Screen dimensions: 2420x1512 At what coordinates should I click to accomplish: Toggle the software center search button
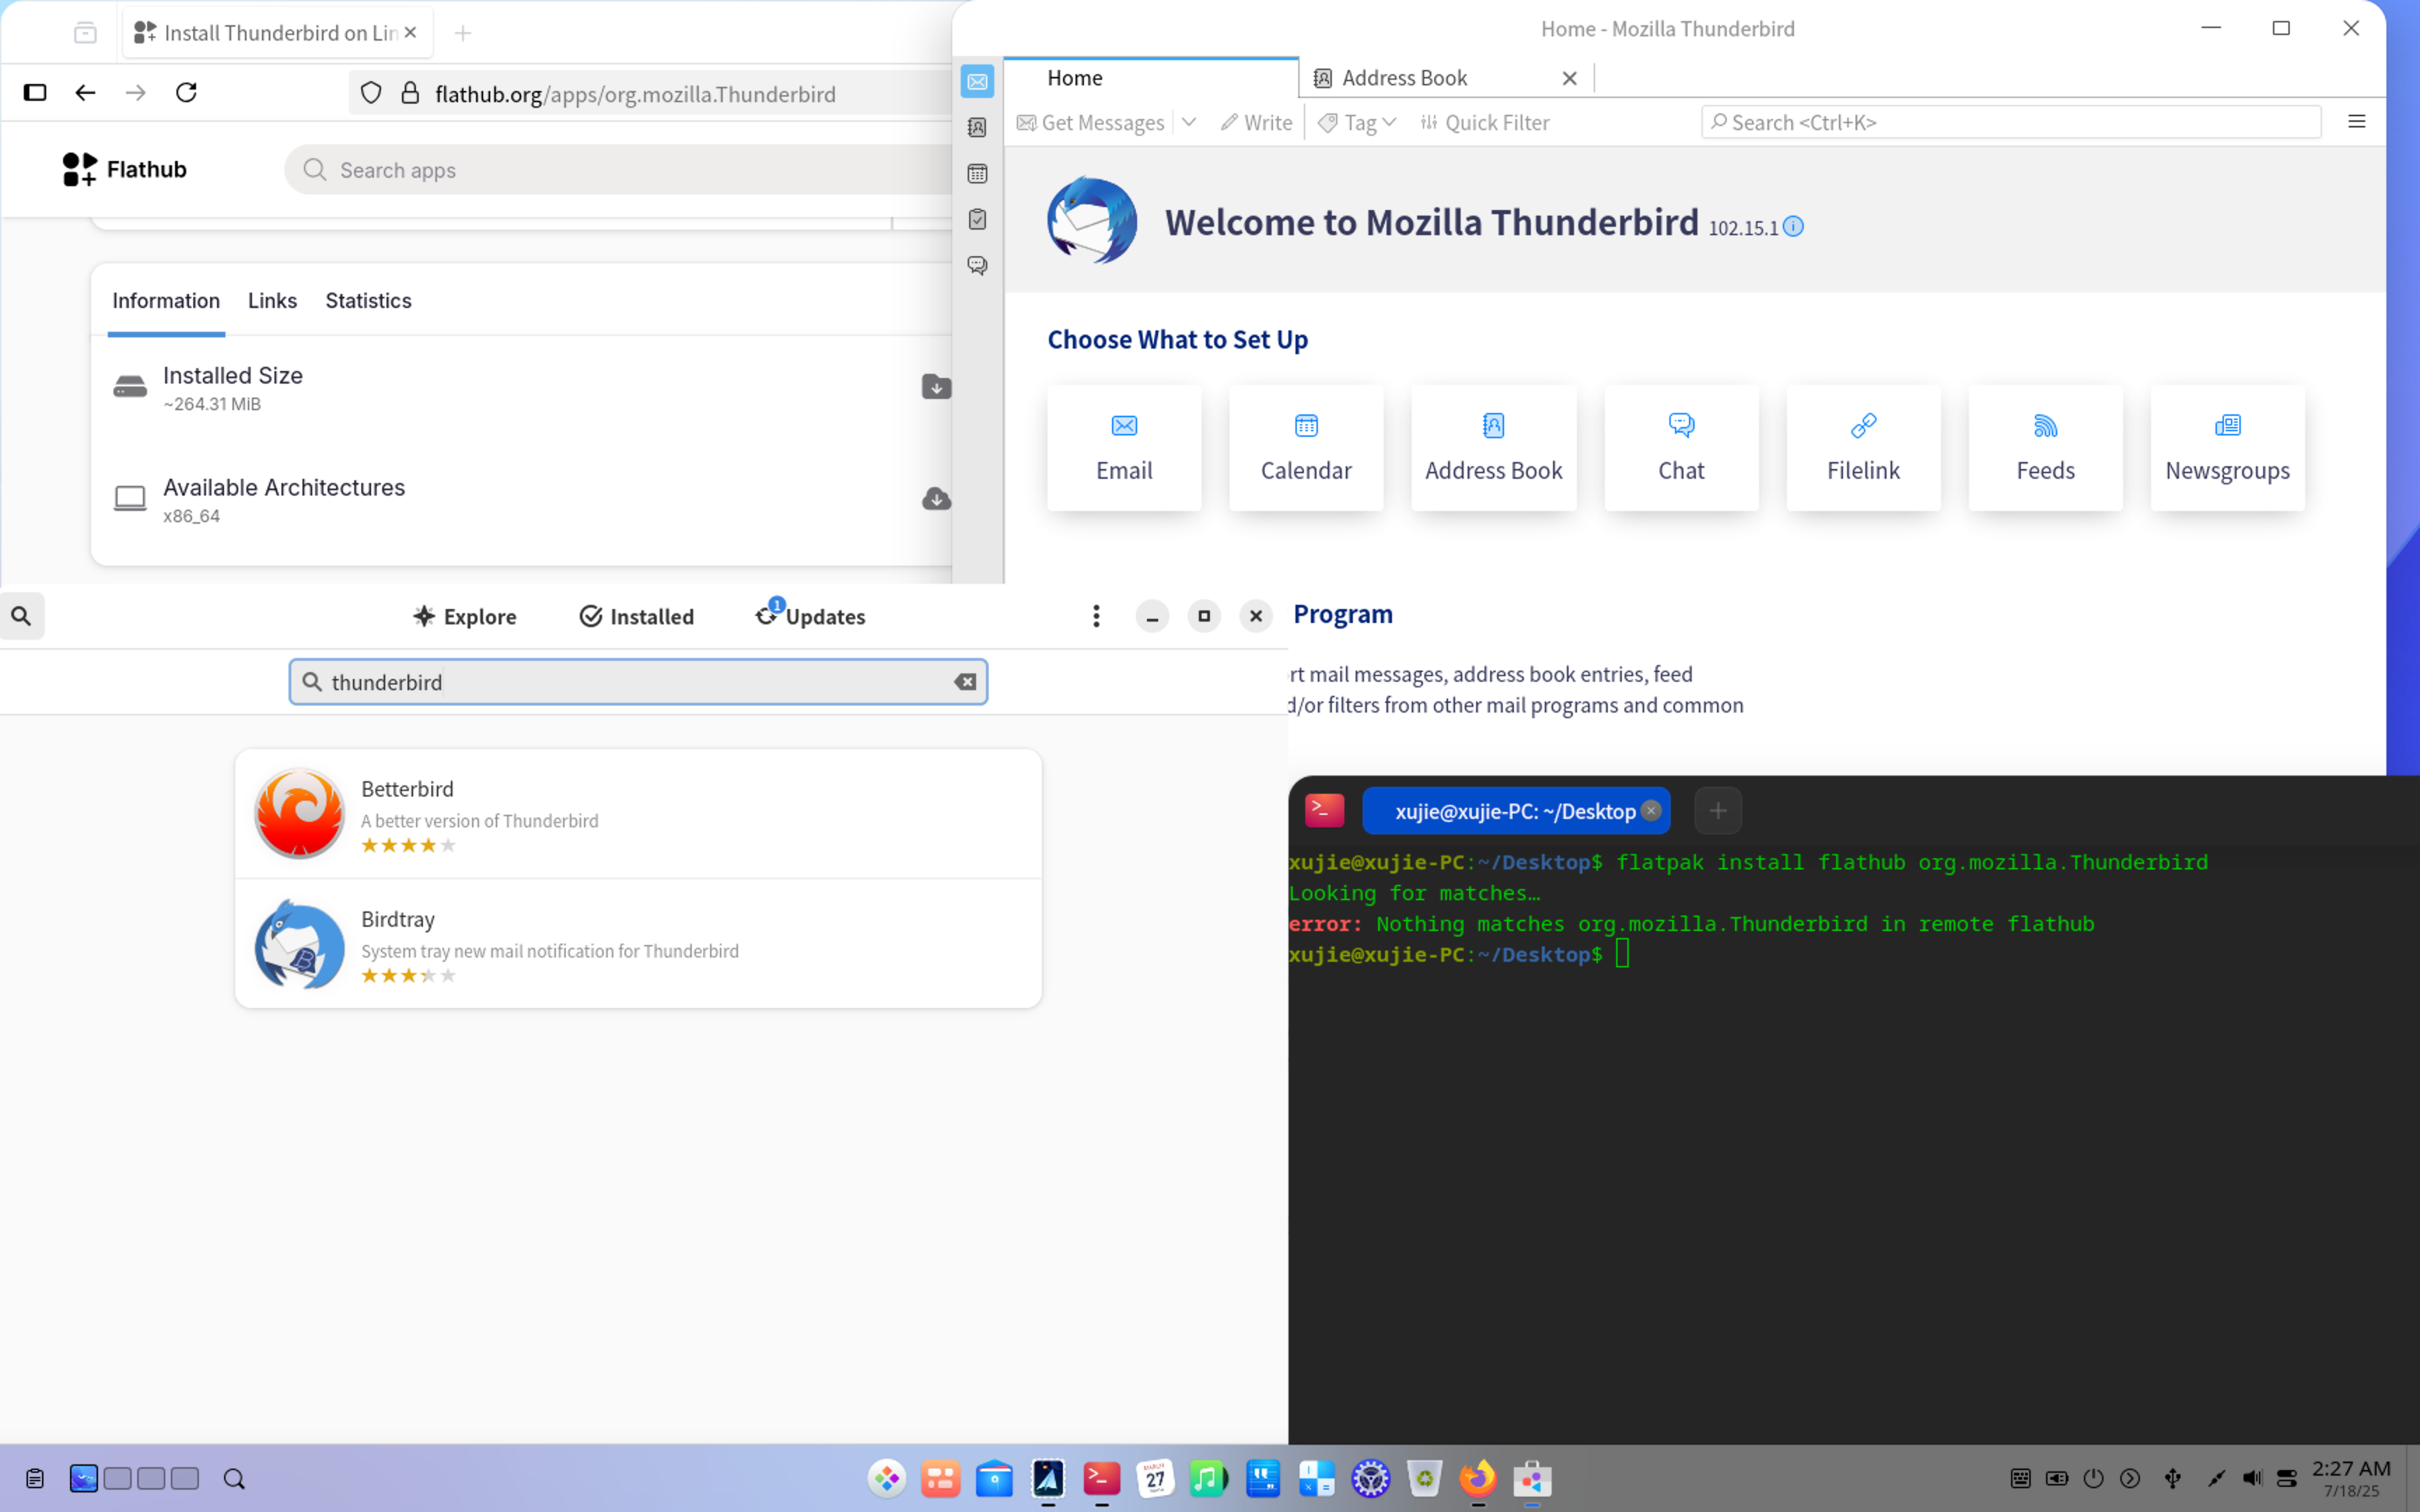(22, 616)
